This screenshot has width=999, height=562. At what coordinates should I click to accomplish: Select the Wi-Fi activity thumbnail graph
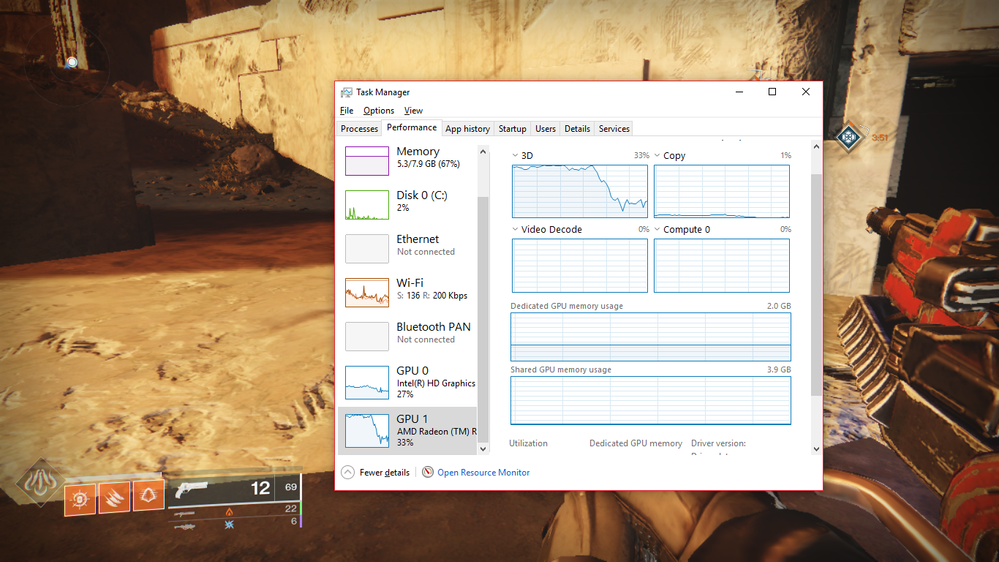tap(367, 292)
